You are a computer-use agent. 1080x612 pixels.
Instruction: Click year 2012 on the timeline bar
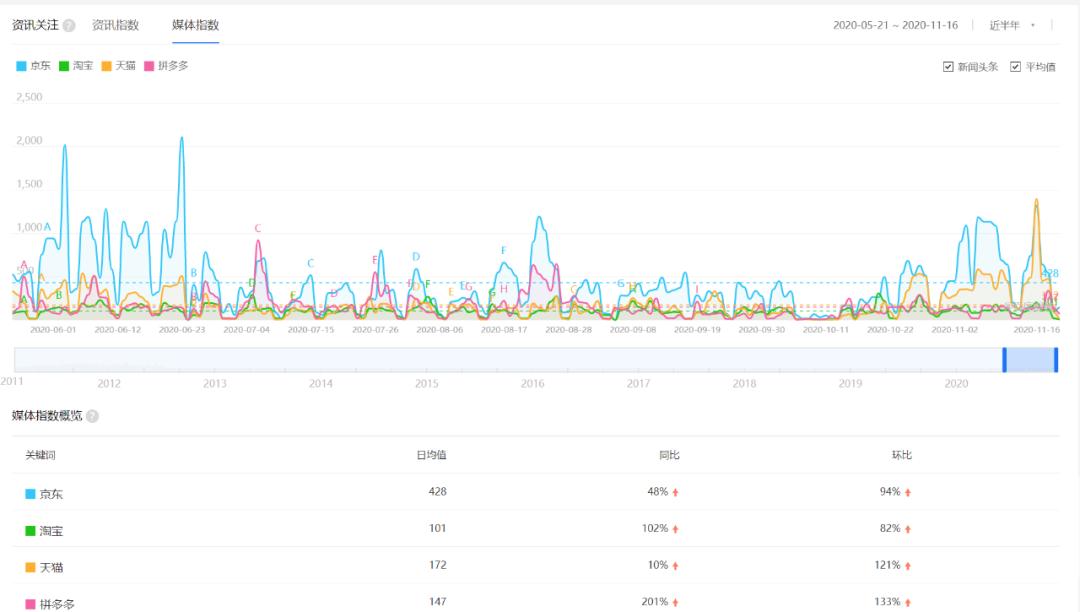(109, 383)
